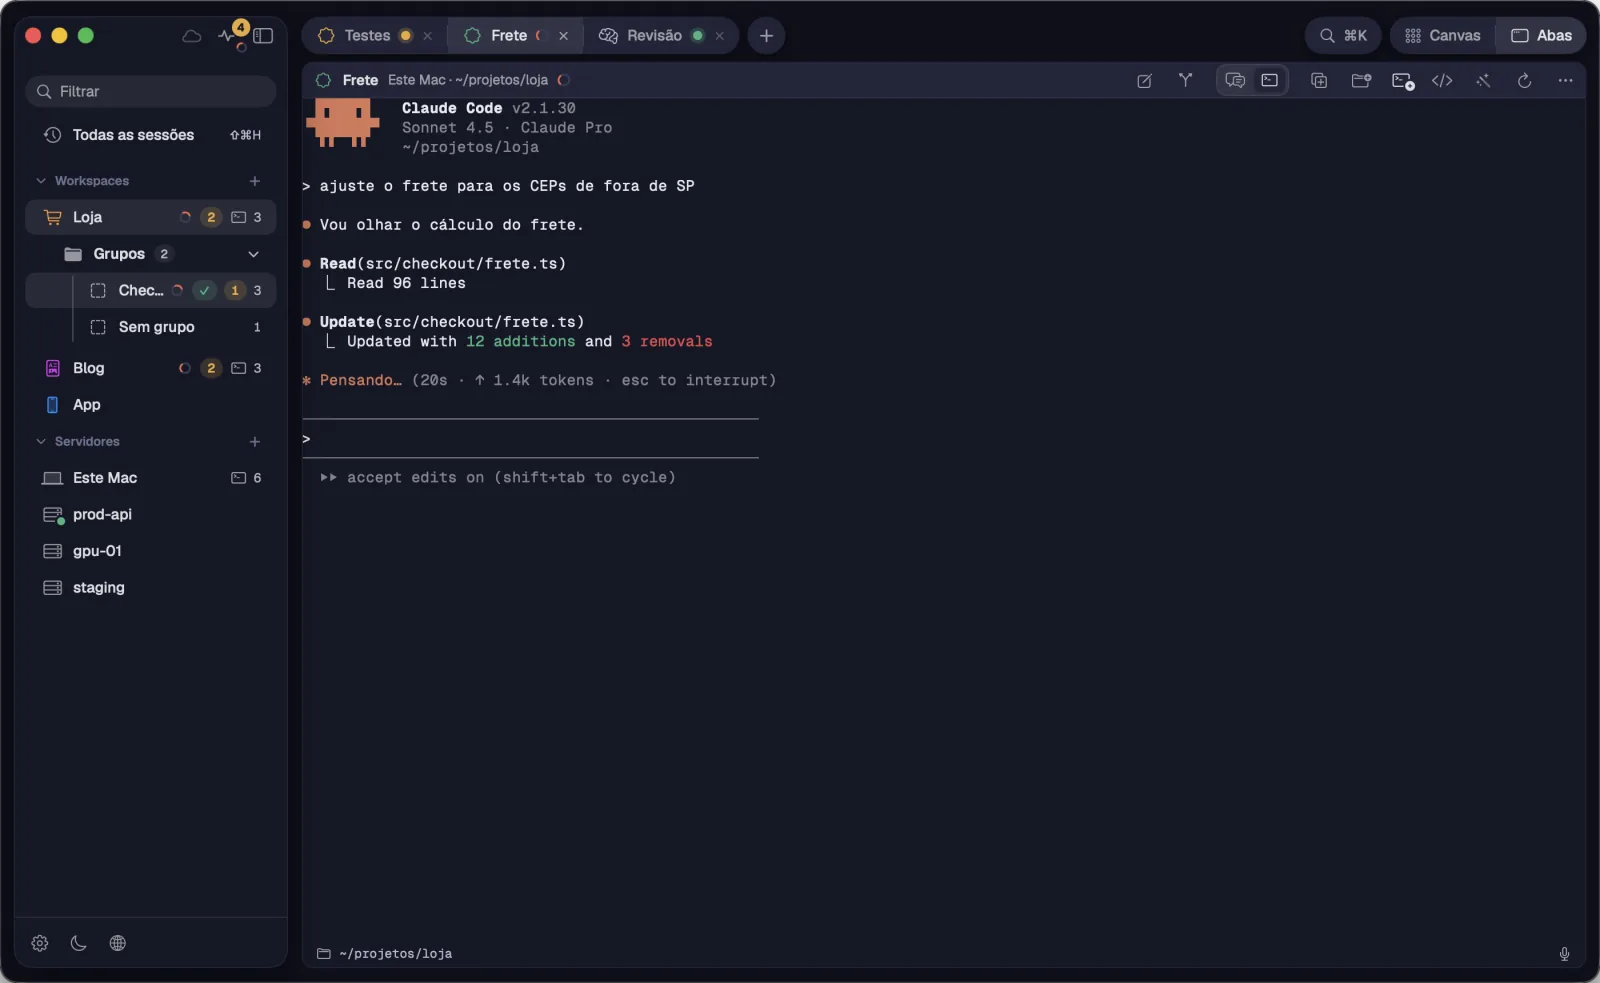Viewport: 1600px width, 983px height.
Task: Click the globe language icon
Action: (x=118, y=943)
